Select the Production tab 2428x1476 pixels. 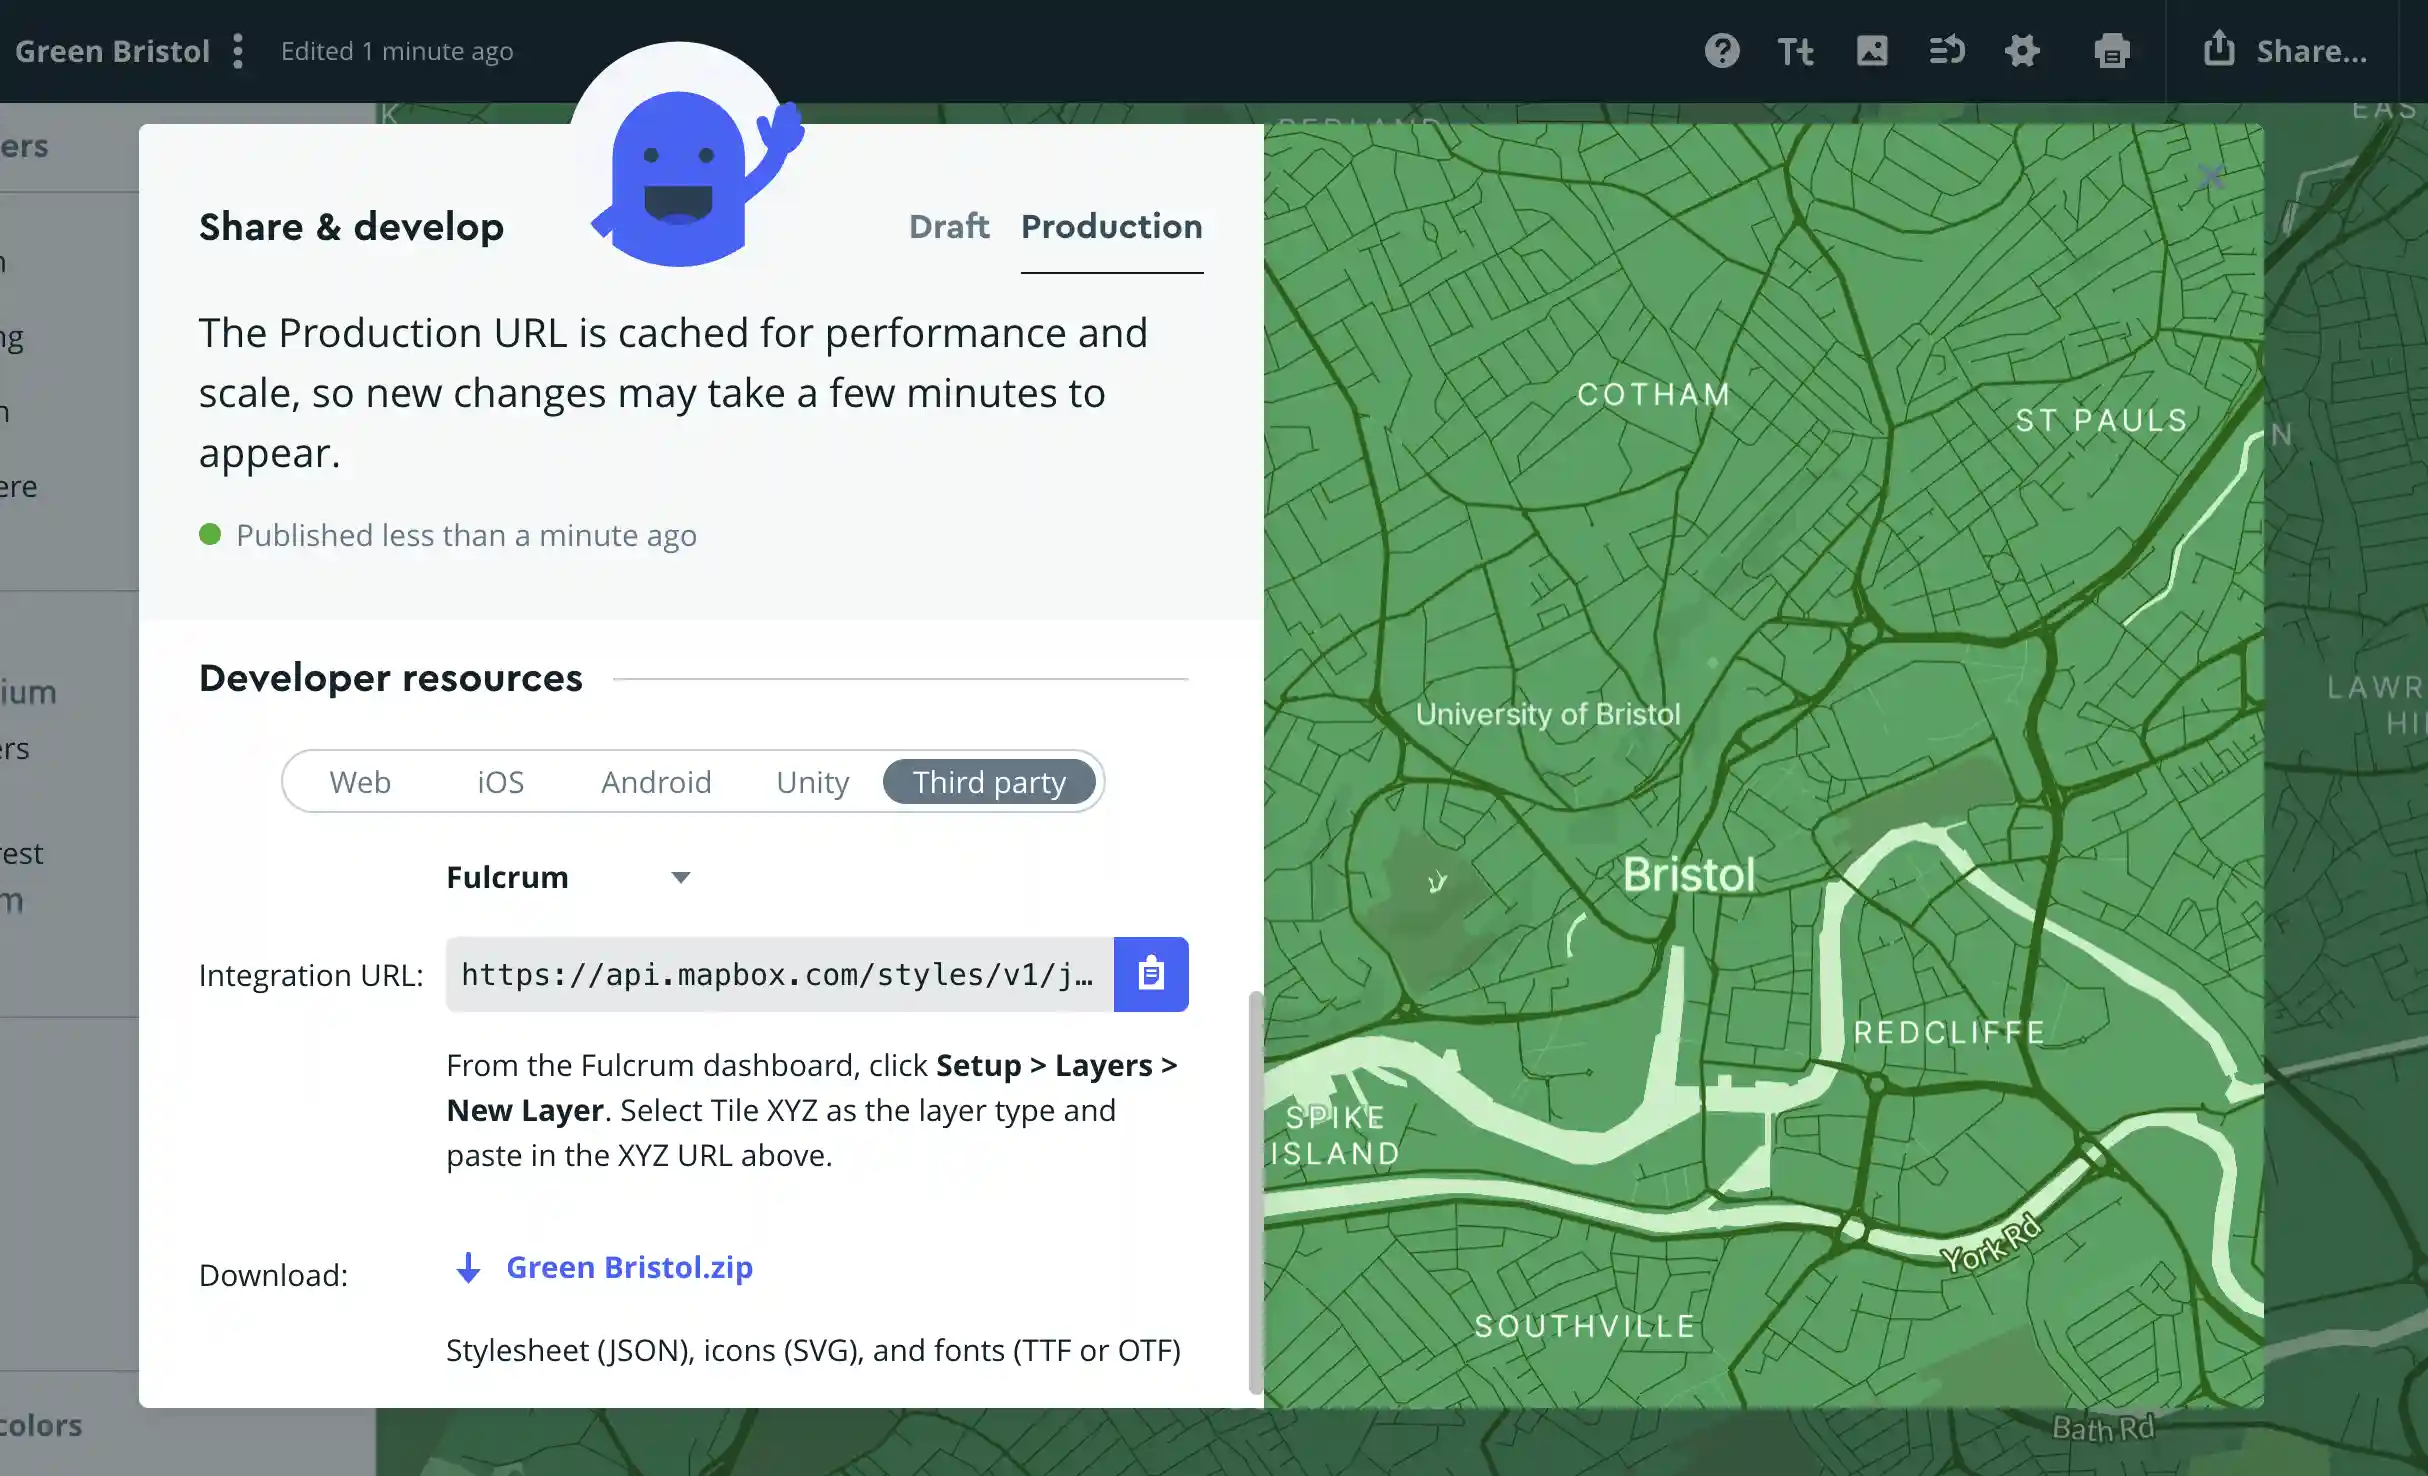pyautogui.click(x=1111, y=226)
